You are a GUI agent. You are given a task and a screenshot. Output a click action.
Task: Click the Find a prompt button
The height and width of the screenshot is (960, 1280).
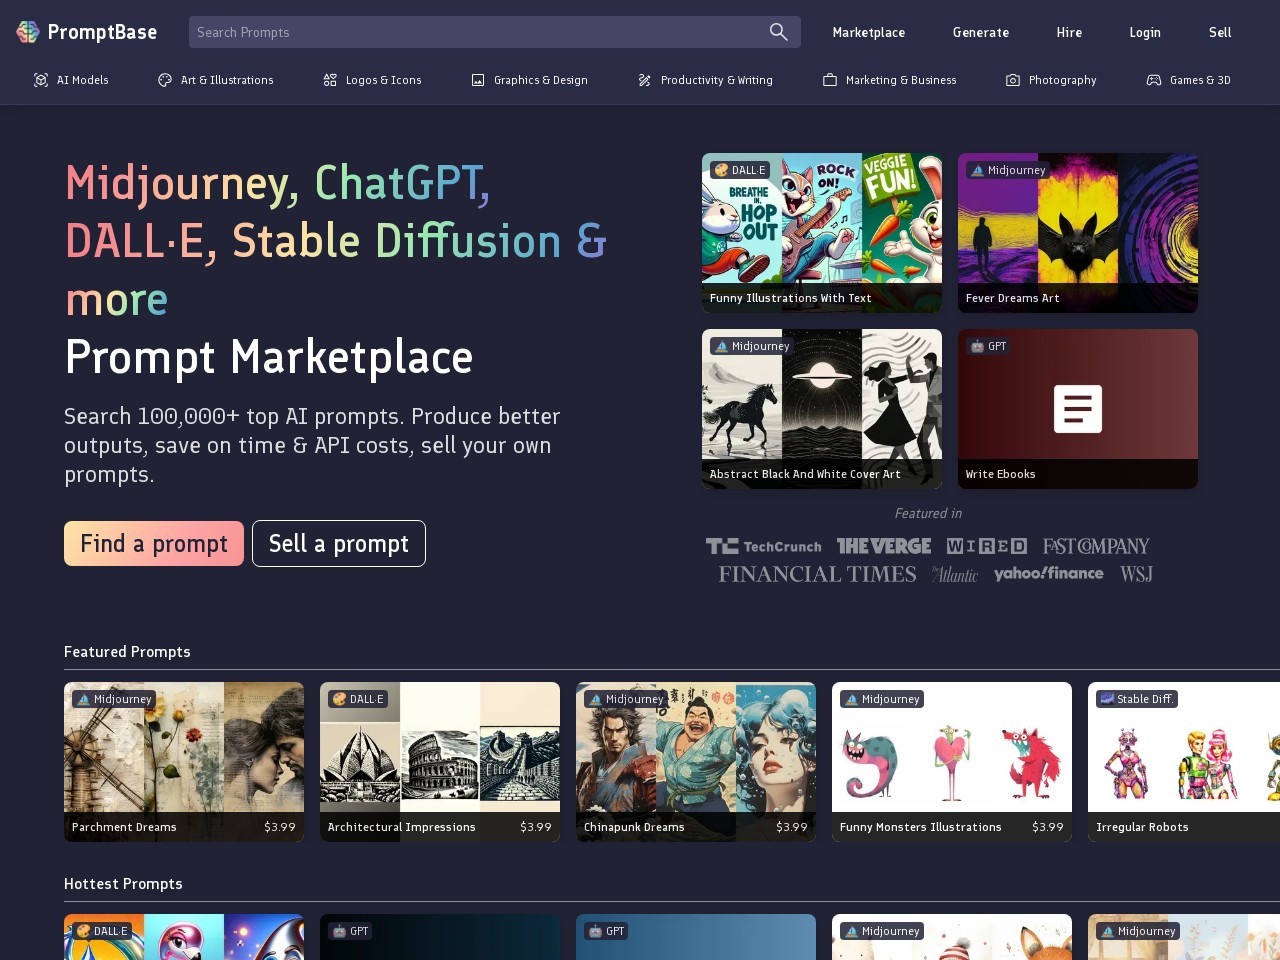pos(154,543)
